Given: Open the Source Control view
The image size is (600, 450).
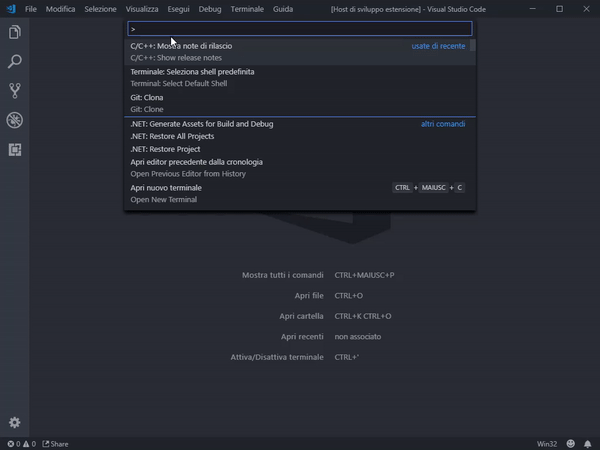Looking at the screenshot, I should click(x=15, y=91).
